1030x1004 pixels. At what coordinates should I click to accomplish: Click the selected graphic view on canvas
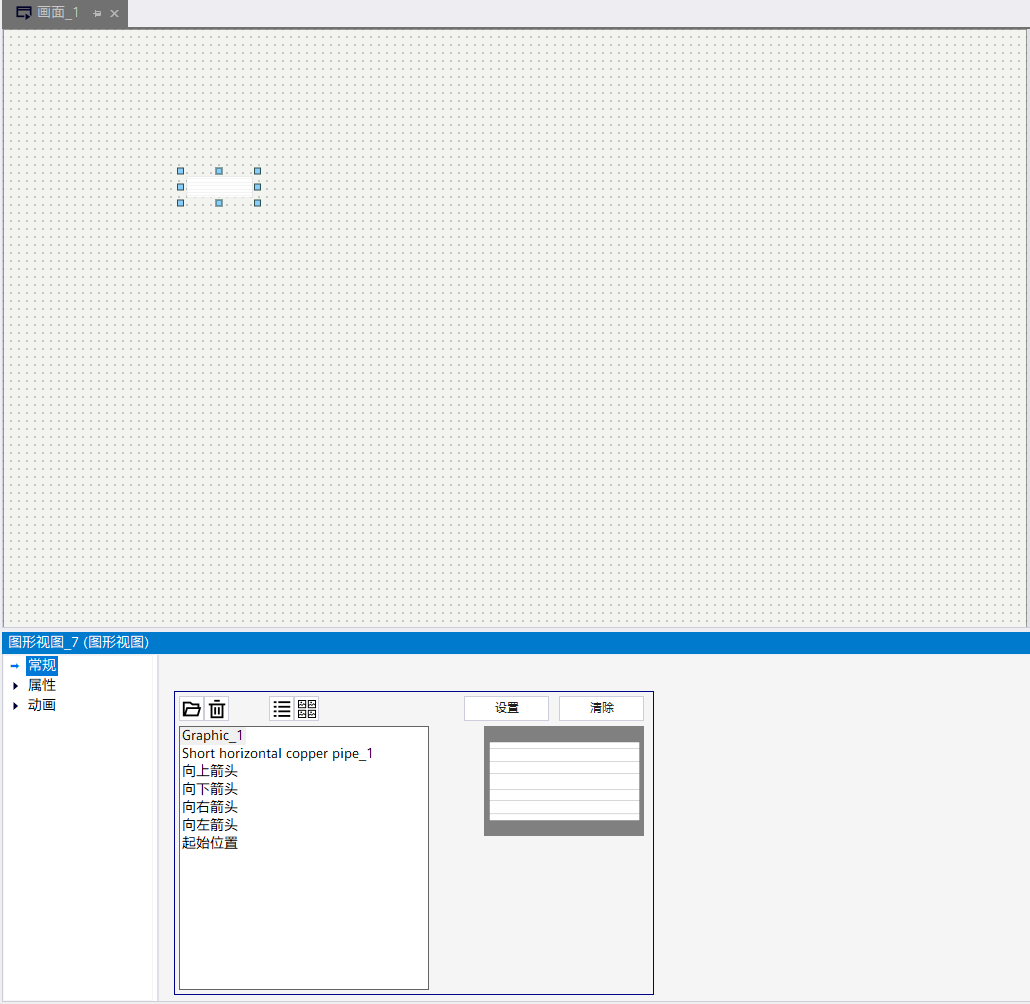pyautogui.click(x=219, y=187)
